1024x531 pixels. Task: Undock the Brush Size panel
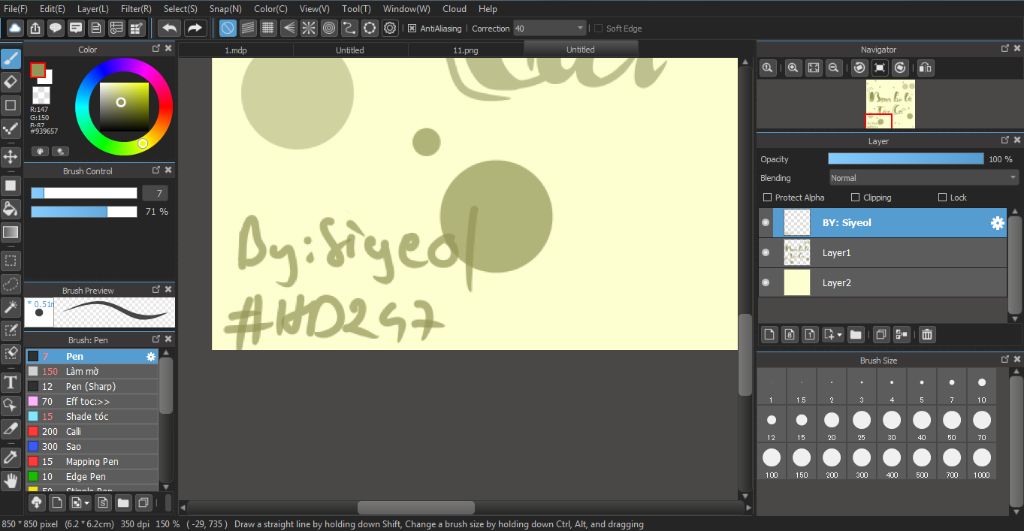click(1004, 359)
